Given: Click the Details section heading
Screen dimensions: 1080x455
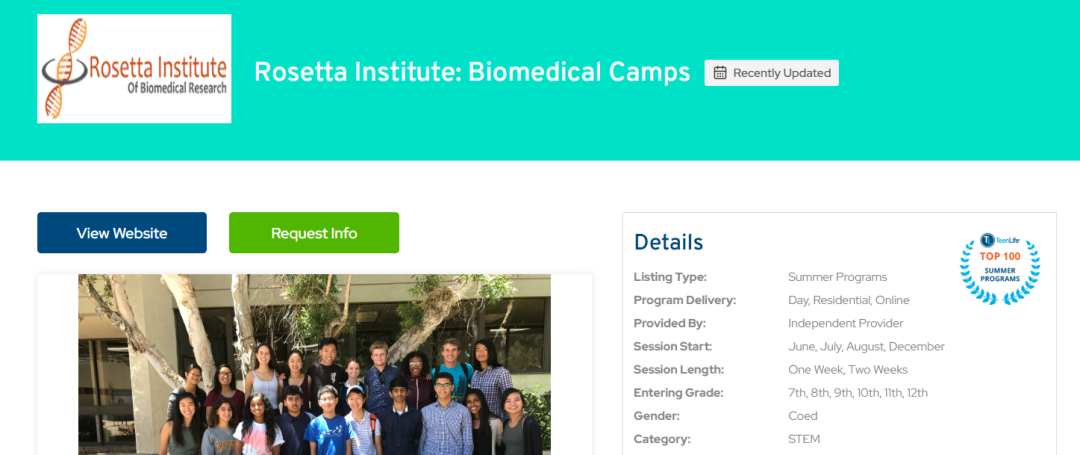Looking at the screenshot, I should 668,242.
